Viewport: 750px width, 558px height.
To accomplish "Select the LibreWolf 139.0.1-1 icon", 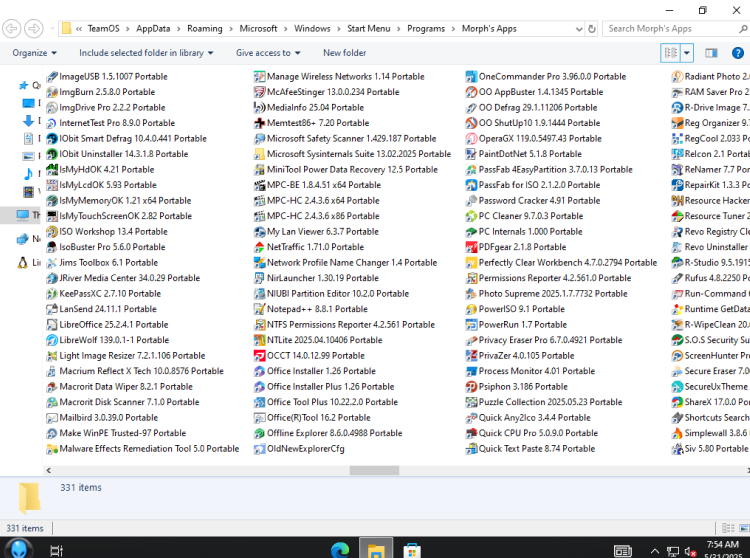I will pyautogui.click(x=52, y=340).
